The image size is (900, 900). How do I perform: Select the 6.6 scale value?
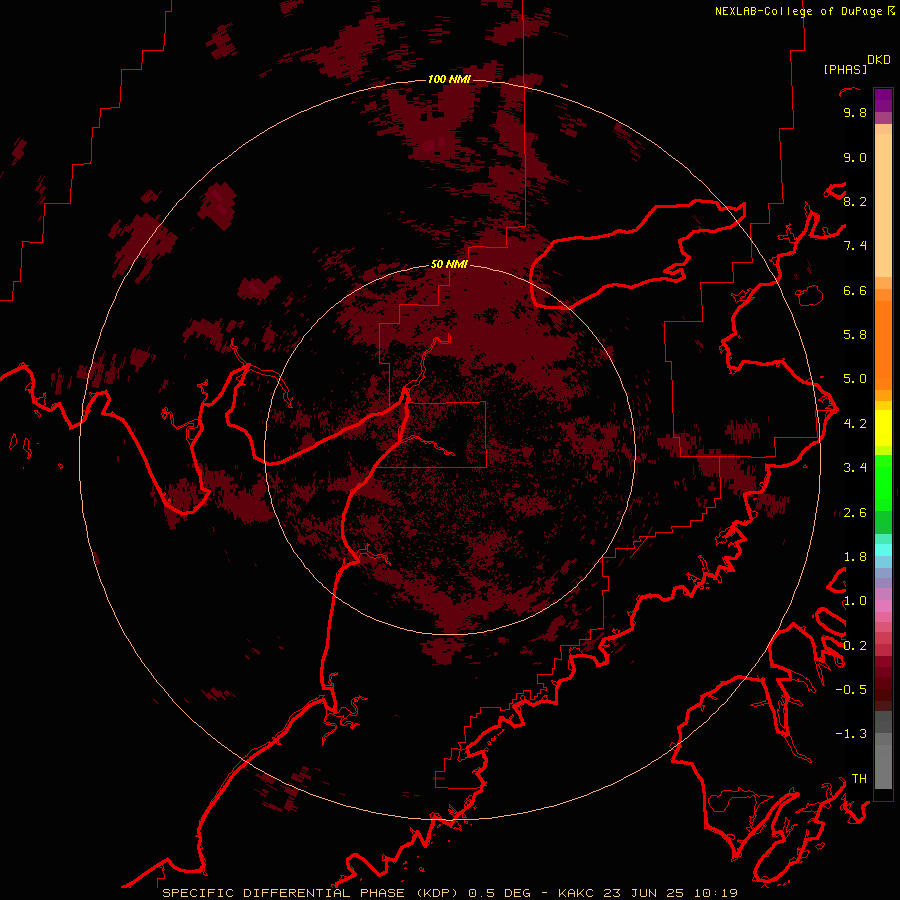click(x=855, y=290)
